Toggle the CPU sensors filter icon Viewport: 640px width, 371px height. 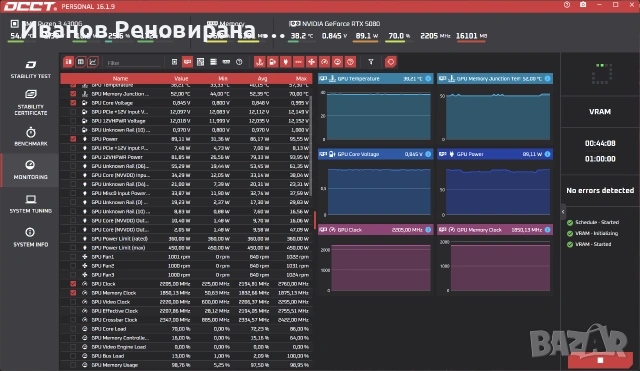click(174, 62)
